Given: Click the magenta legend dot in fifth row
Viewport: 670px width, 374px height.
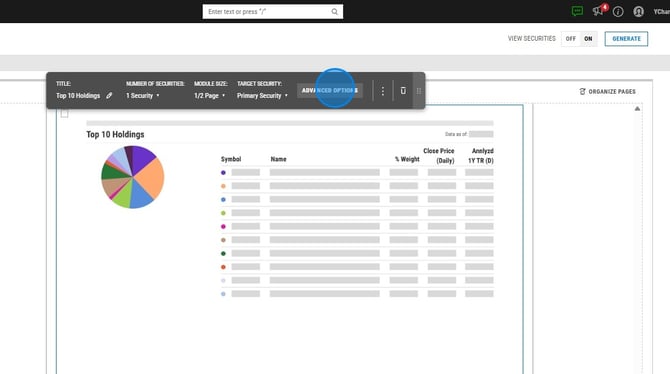Looking at the screenshot, I should coord(223,227).
